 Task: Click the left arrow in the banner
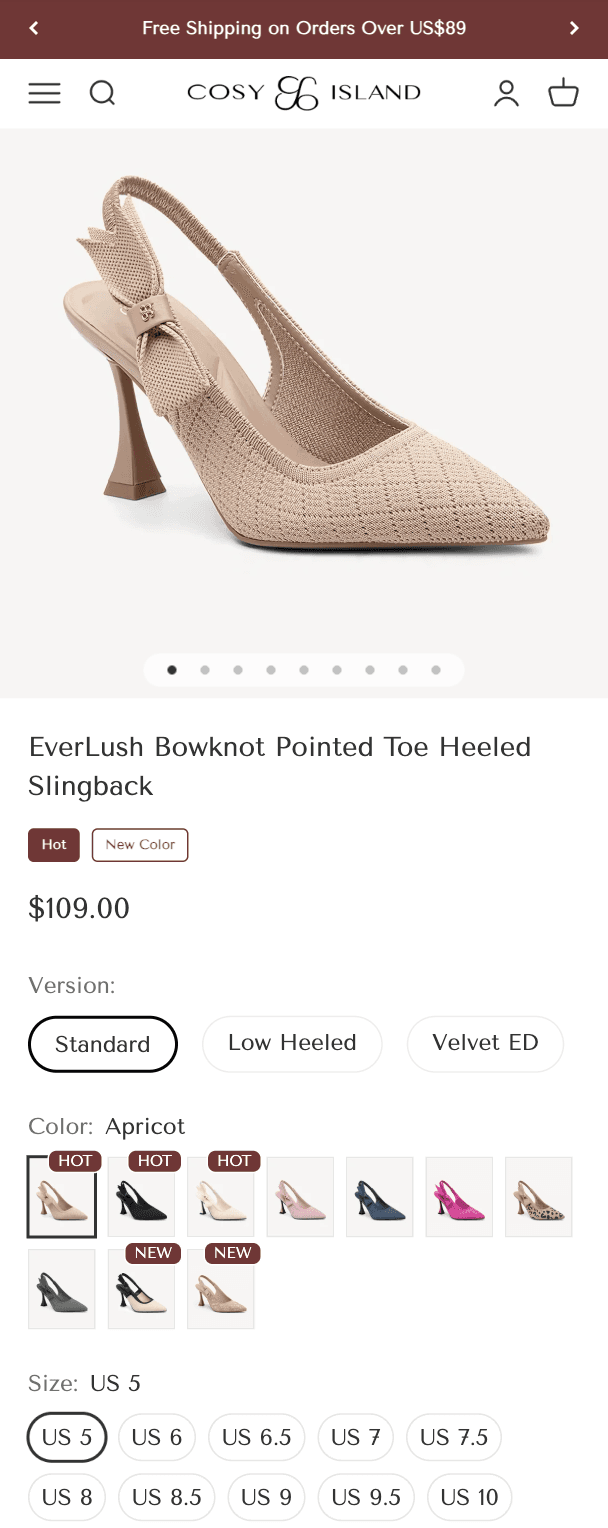pyautogui.click(x=33, y=28)
